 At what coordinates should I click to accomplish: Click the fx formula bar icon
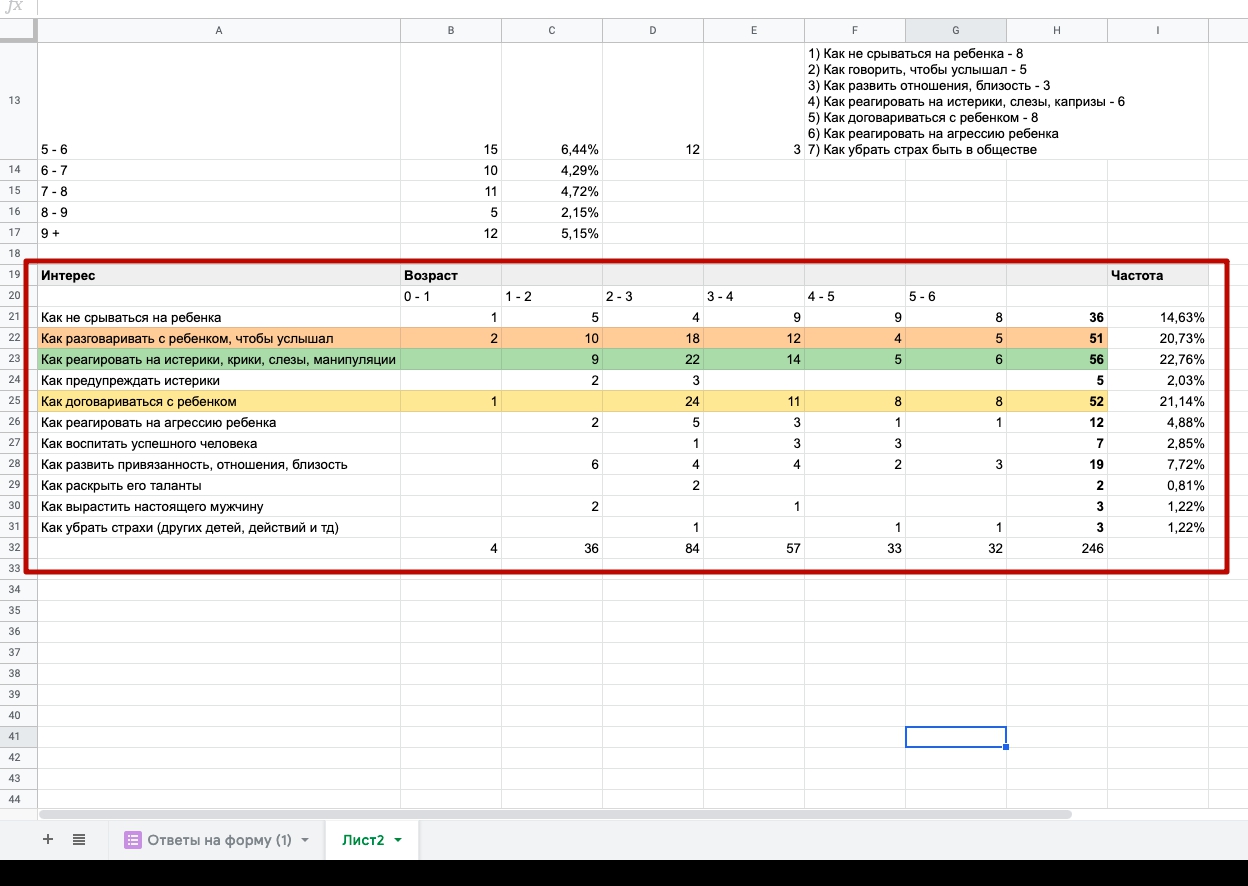14,6
